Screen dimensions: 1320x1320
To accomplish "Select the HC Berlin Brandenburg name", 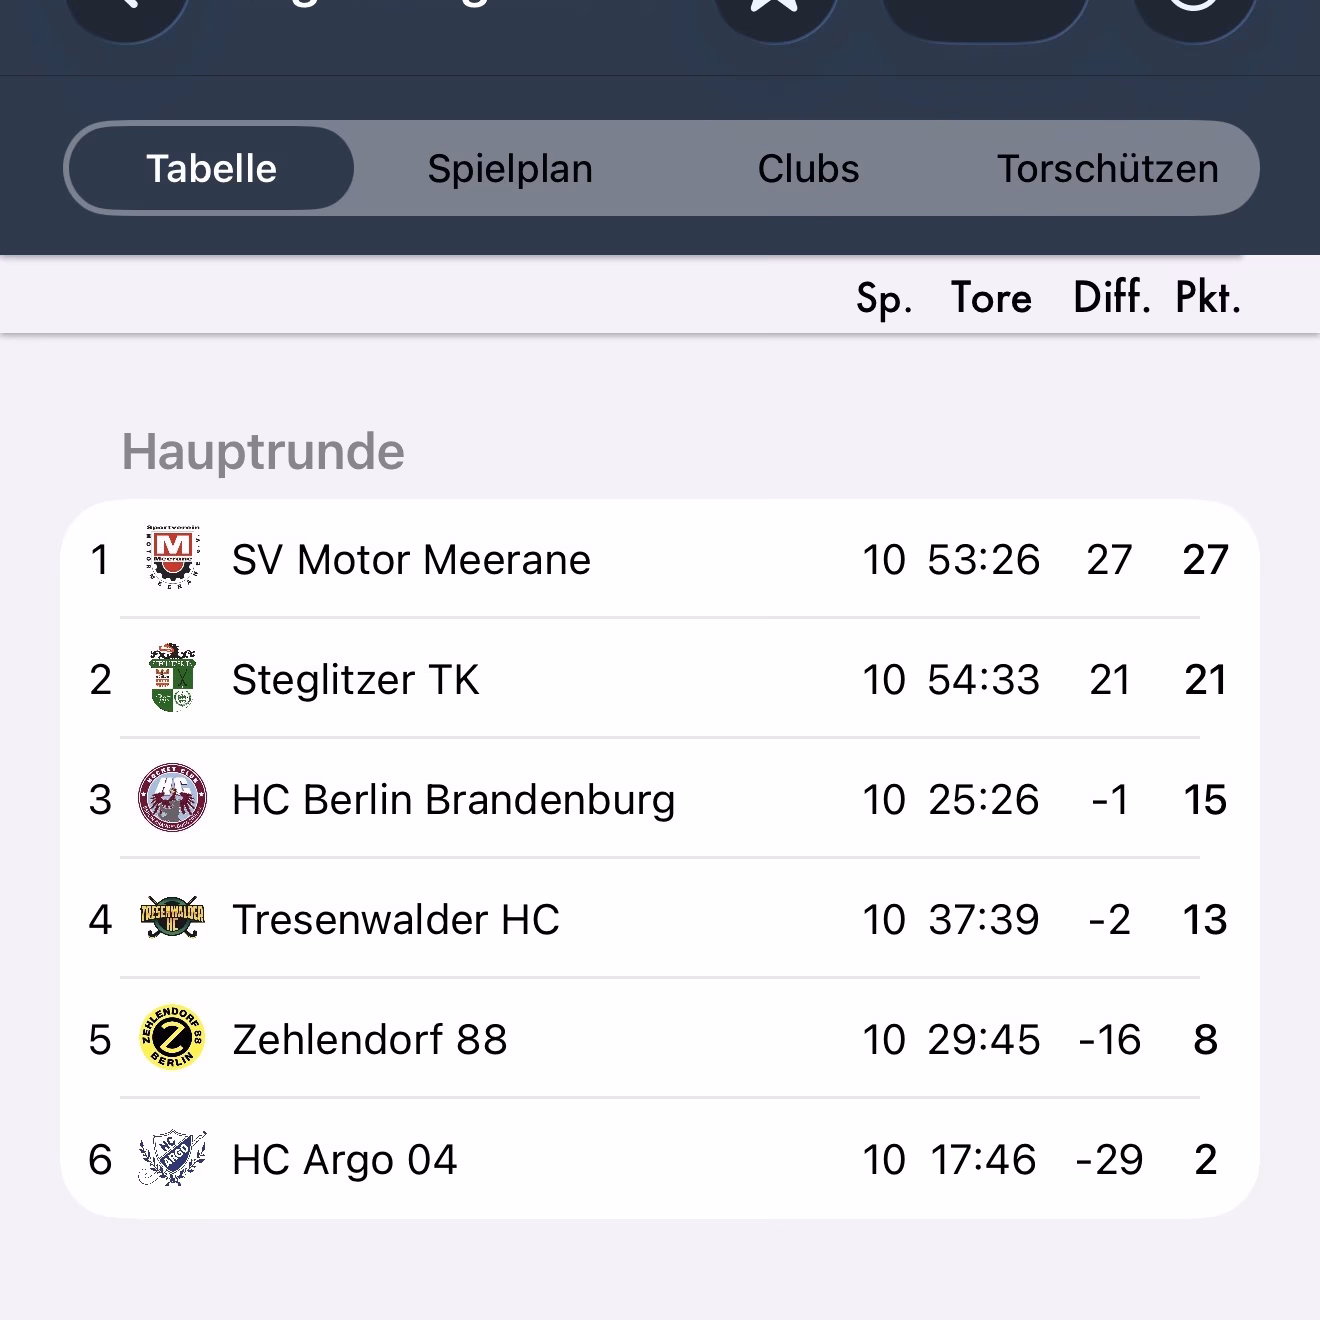I will [x=453, y=800].
